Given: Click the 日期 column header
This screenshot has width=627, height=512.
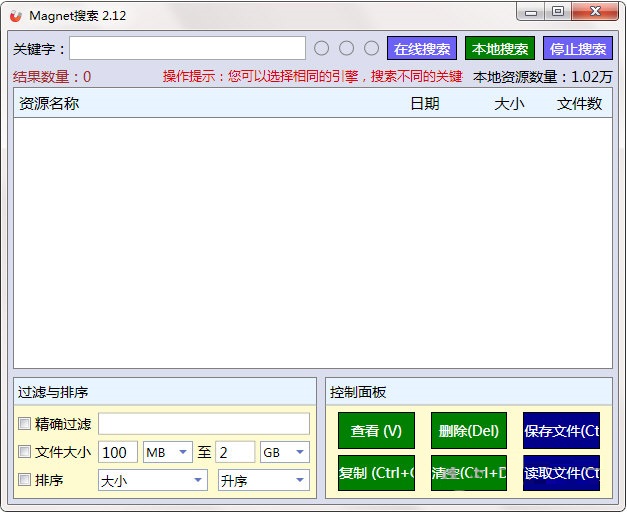Looking at the screenshot, I should point(425,104).
